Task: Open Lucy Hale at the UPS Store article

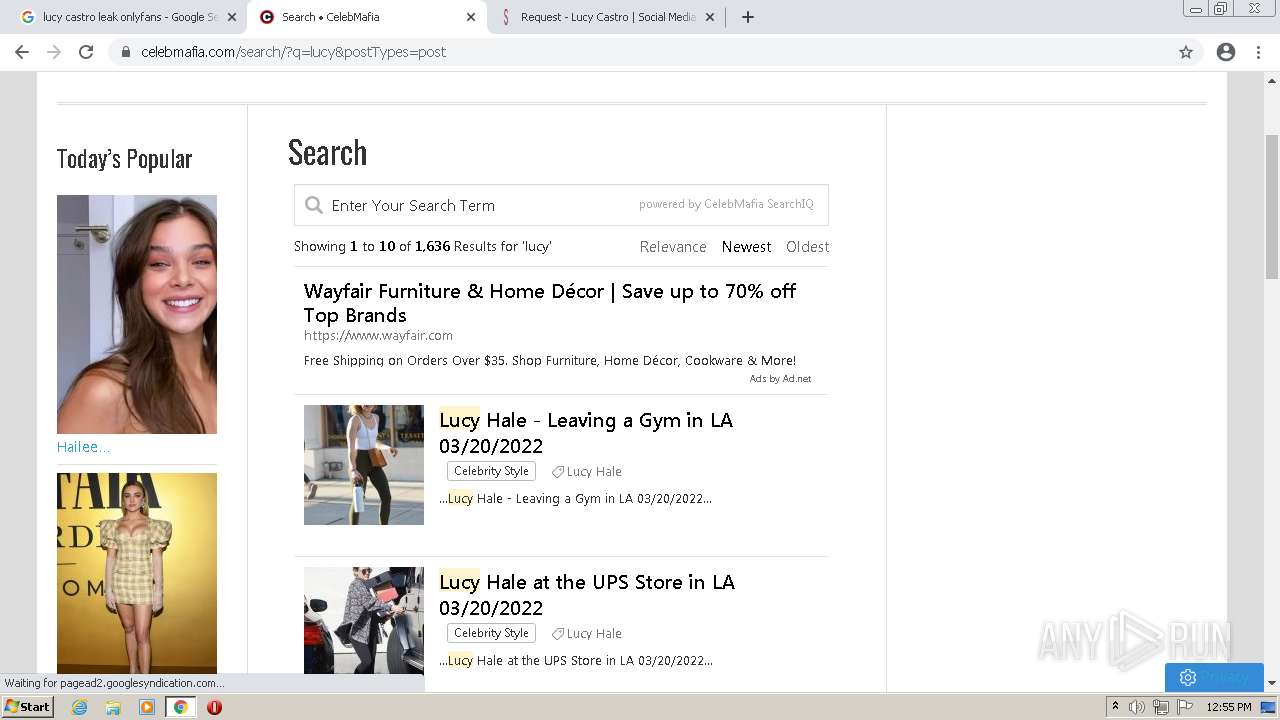Action: pyautogui.click(x=587, y=595)
